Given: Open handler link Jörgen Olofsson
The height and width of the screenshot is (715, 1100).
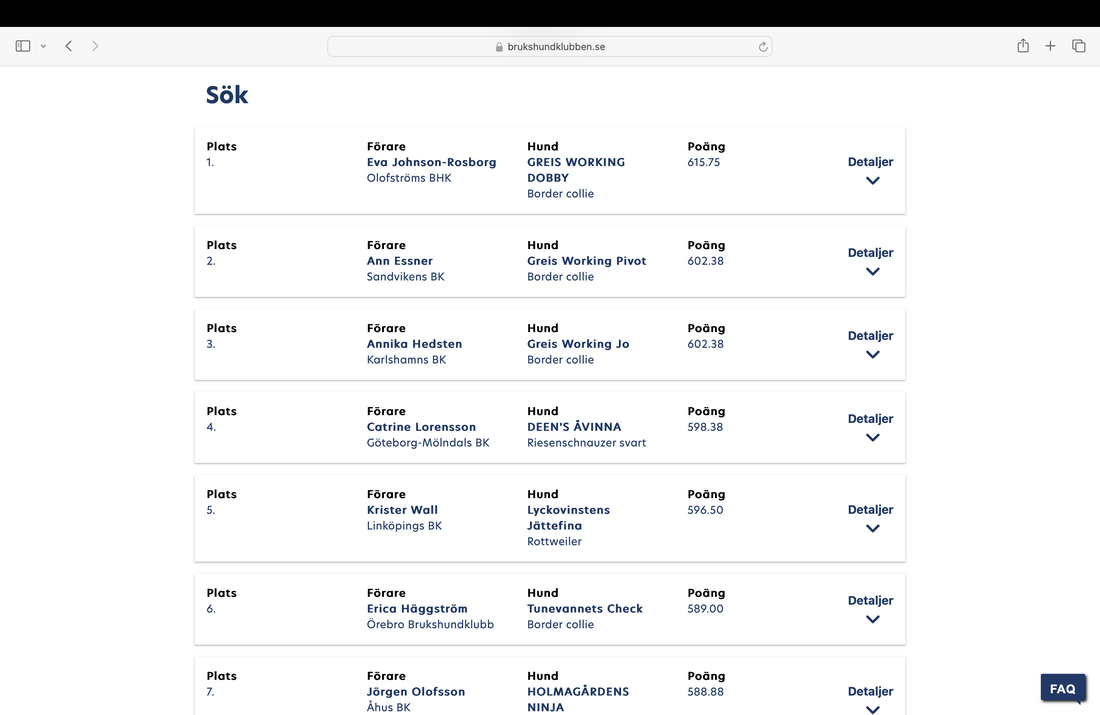Looking at the screenshot, I should pyautogui.click(x=415, y=692).
